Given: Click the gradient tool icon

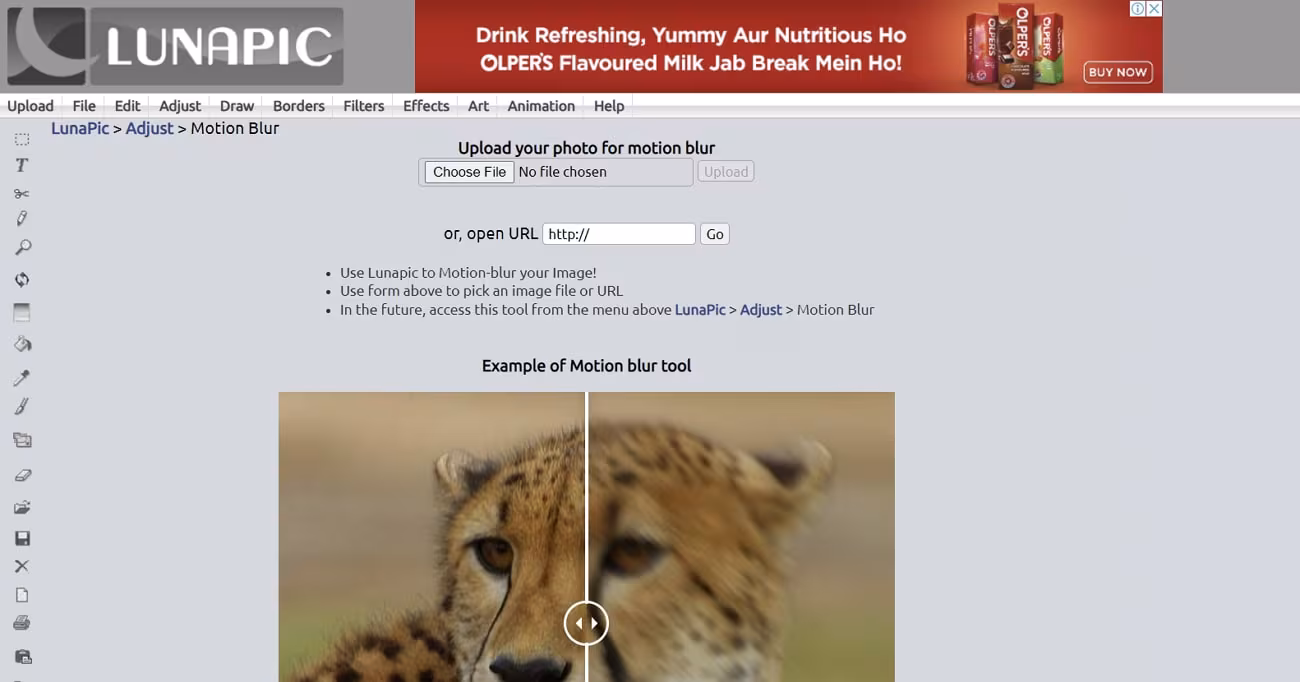Looking at the screenshot, I should (22, 313).
